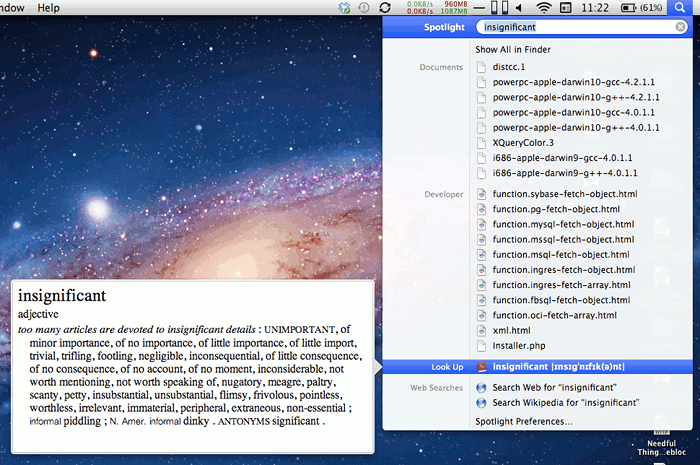This screenshot has width=700, height=465.
Task: Open Spotlight Preferences
Action: point(523,421)
